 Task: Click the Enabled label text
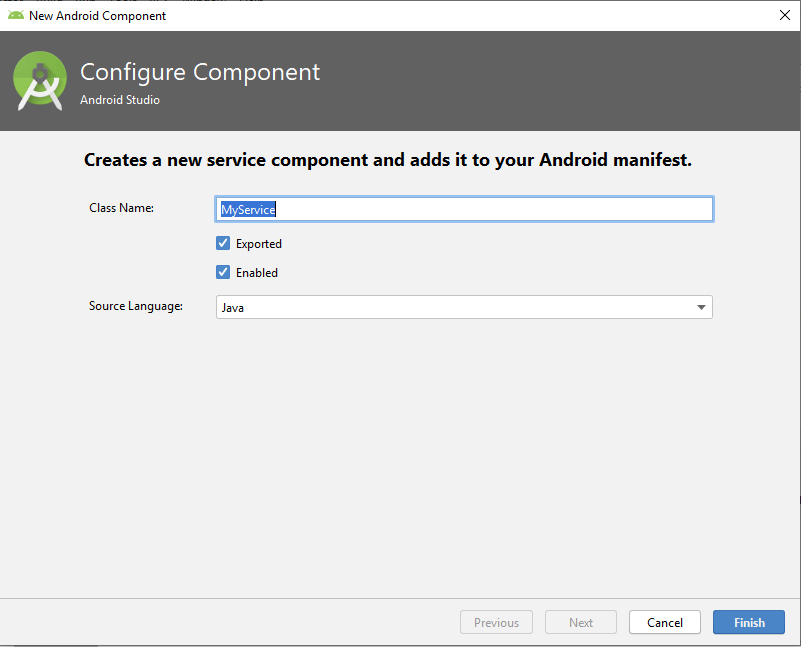pyautogui.click(x=256, y=273)
